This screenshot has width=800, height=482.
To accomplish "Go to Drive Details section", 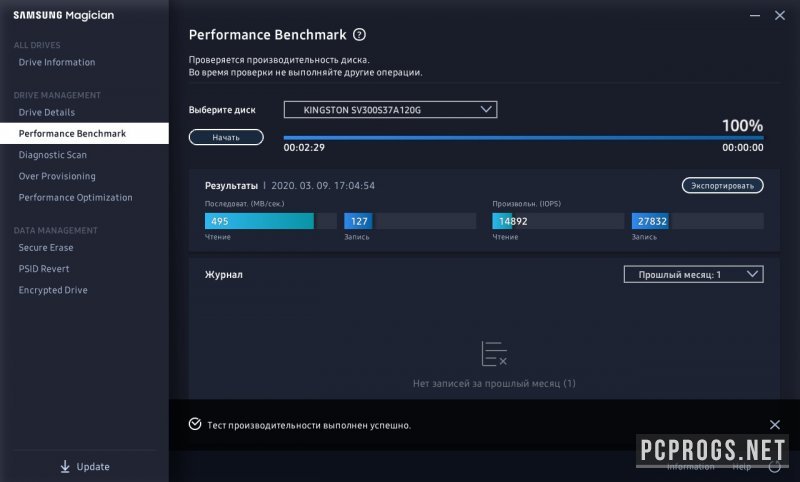I will point(47,112).
